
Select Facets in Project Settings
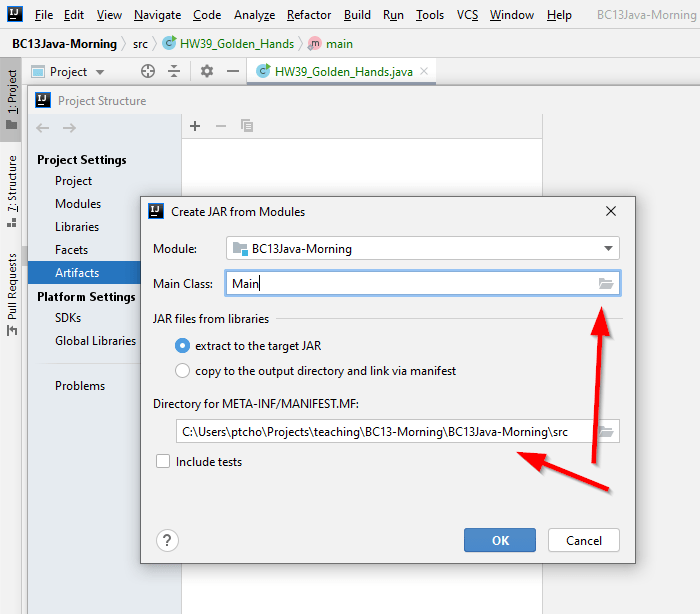coord(71,250)
